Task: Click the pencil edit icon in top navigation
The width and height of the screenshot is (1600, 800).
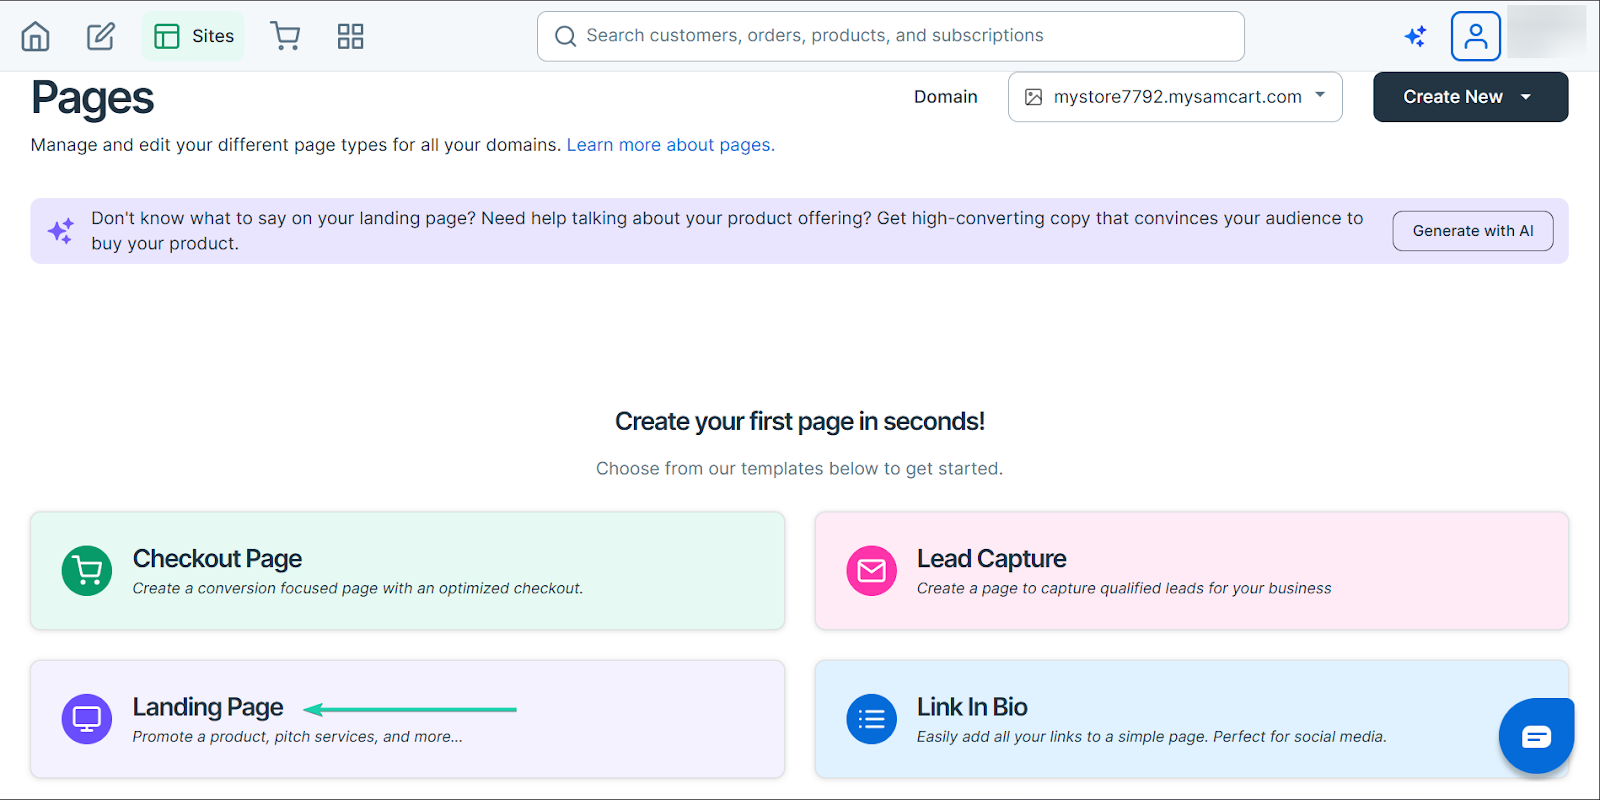Action: [x=101, y=37]
